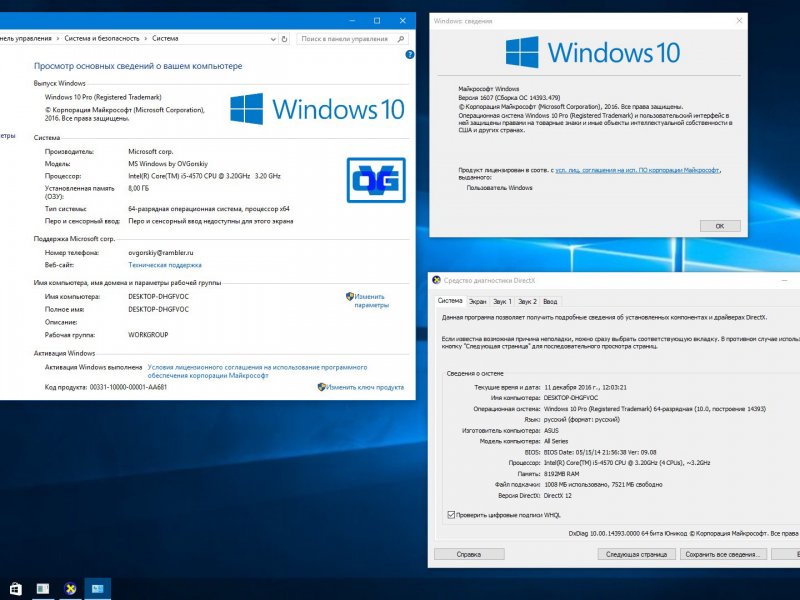Image resolution: width=800 pixels, height=600 pixels.
Task: Select the text Windows 10 Pro (Registered Trademark)
Action: click(x=103, y=97)
